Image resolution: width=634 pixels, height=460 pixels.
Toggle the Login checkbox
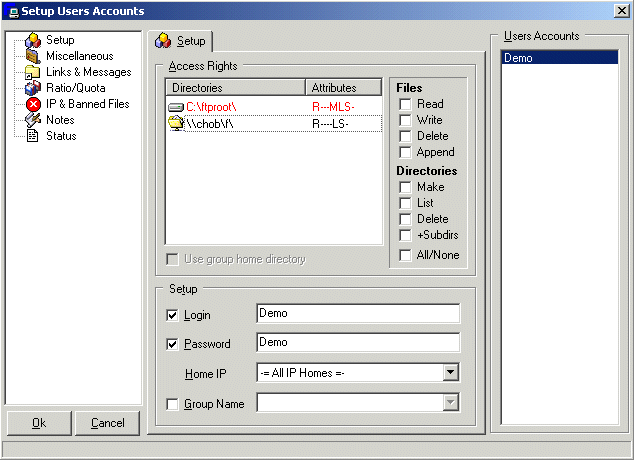point(171,315)
